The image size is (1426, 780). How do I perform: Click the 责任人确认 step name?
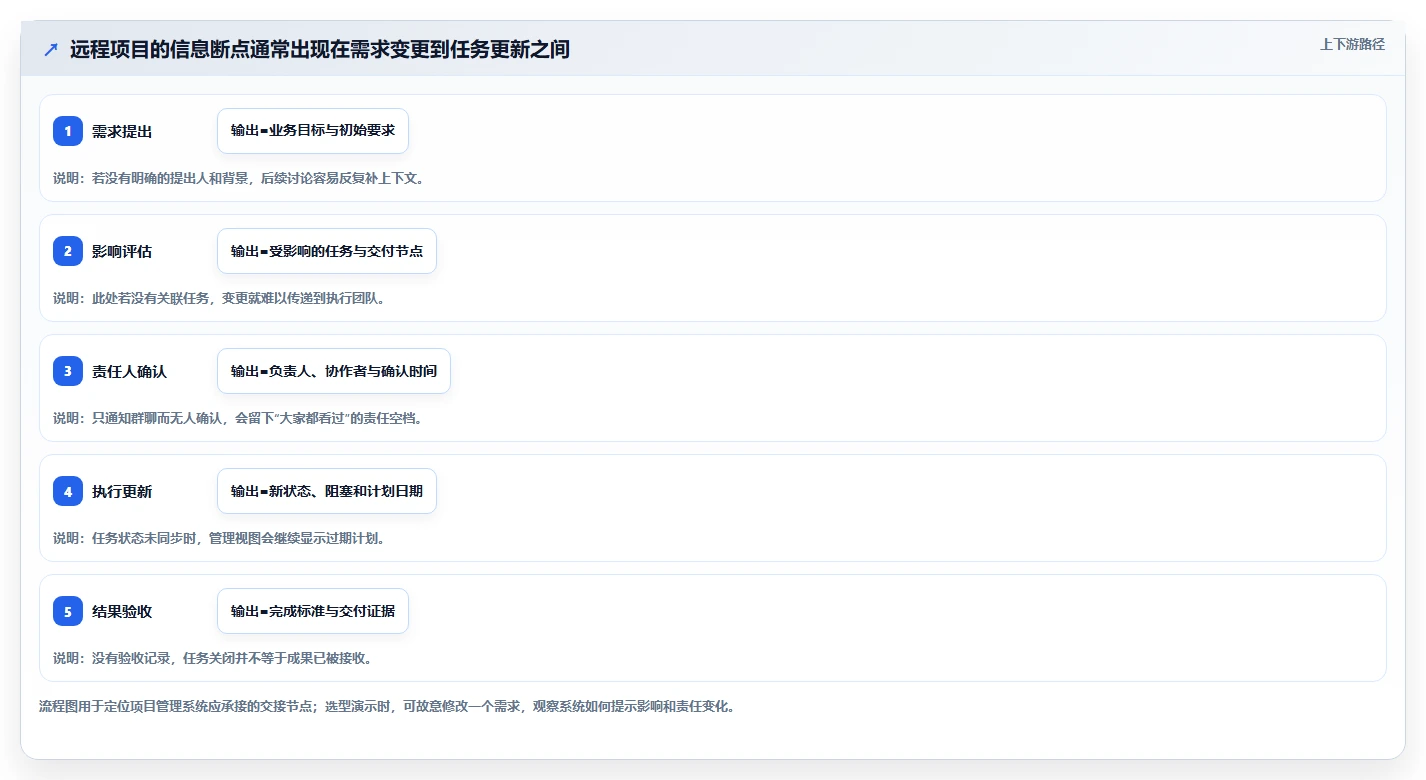[x=129, y=371]
